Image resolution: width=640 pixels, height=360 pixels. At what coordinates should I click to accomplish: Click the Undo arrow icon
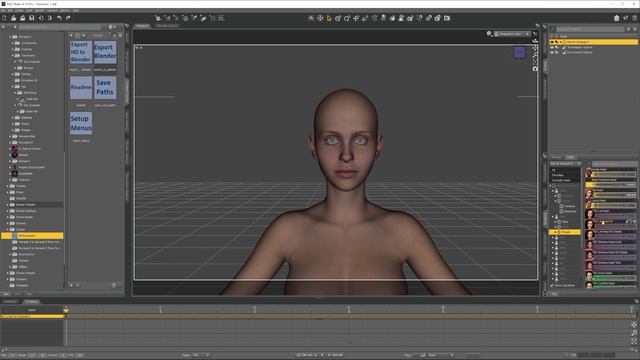tap(59, 18)
